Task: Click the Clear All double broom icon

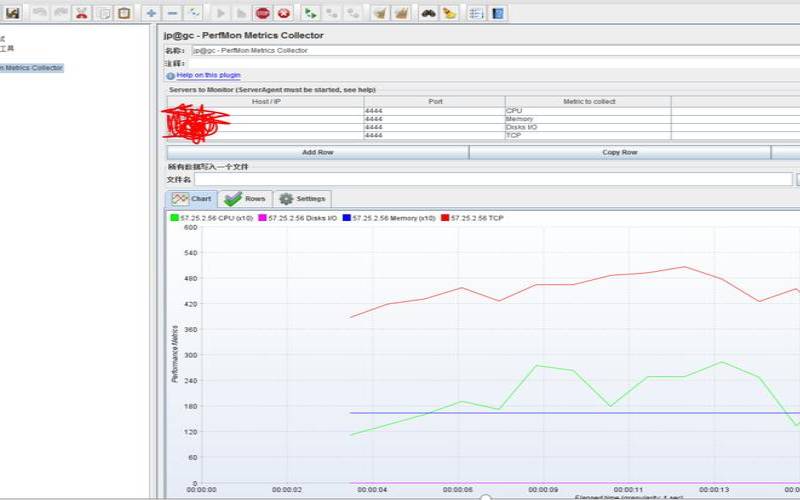Action: pyautogui.click(x=401, y=13)
